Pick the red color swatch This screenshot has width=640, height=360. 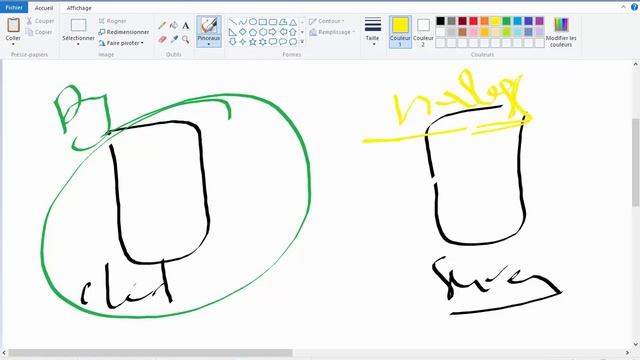tap(473, 21)
